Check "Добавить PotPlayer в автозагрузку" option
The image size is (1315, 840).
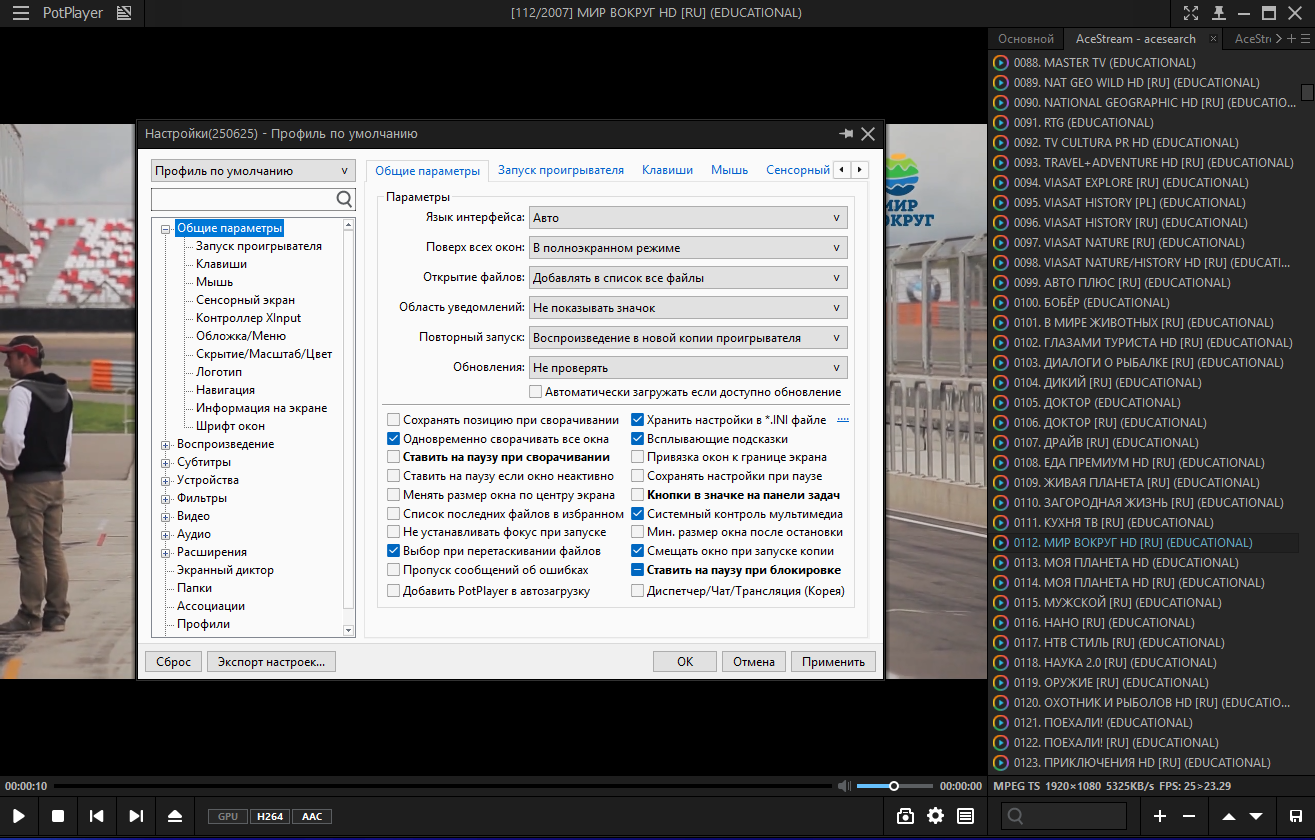(x=394, y=591)
